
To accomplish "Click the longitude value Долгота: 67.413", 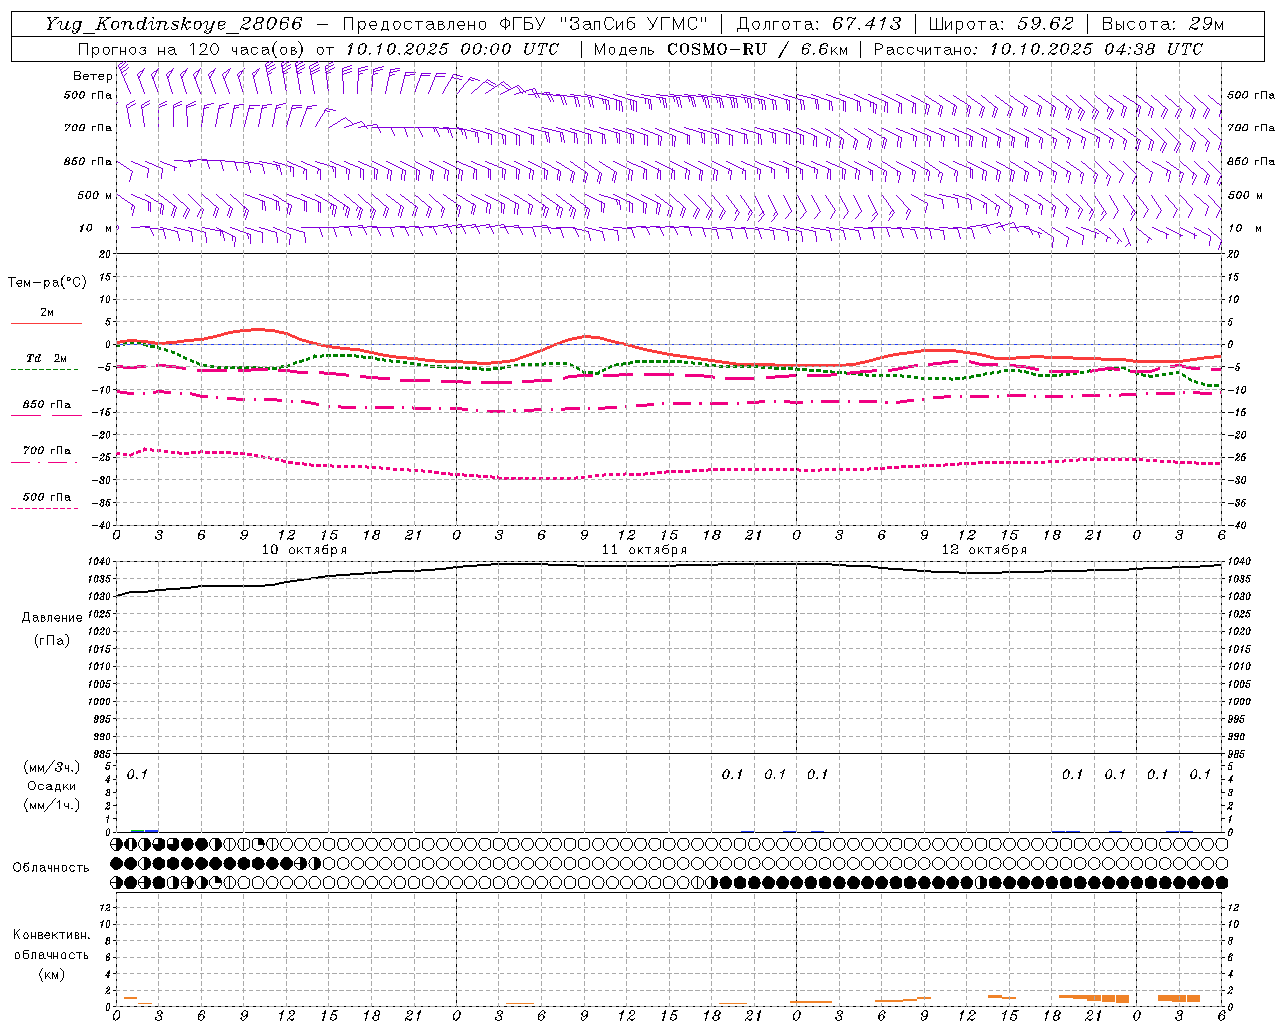I will coord(818,24).
